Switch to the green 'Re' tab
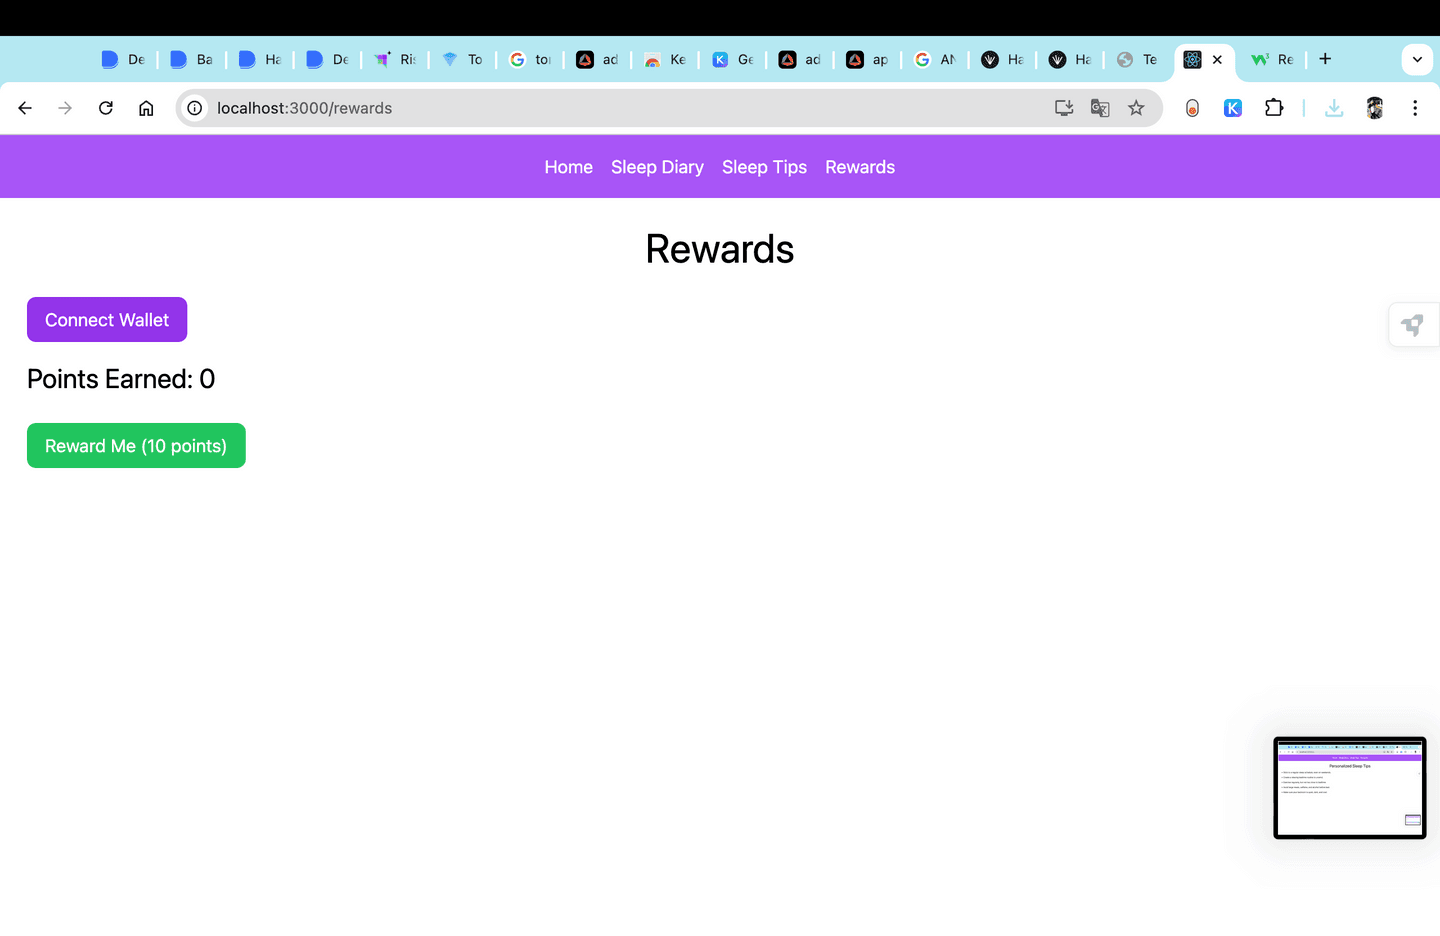1440x936 pixels. click(1272, 60)
